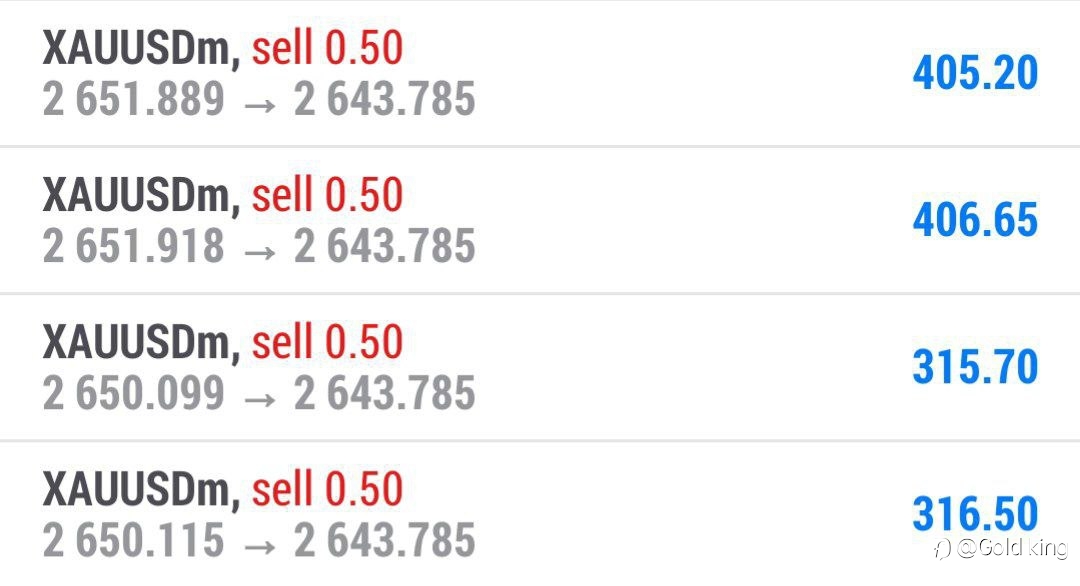Viewport: 1080px width, 586px height.
Task: Click the fourth row's sell 0.50 text
Action: [327, 489]
